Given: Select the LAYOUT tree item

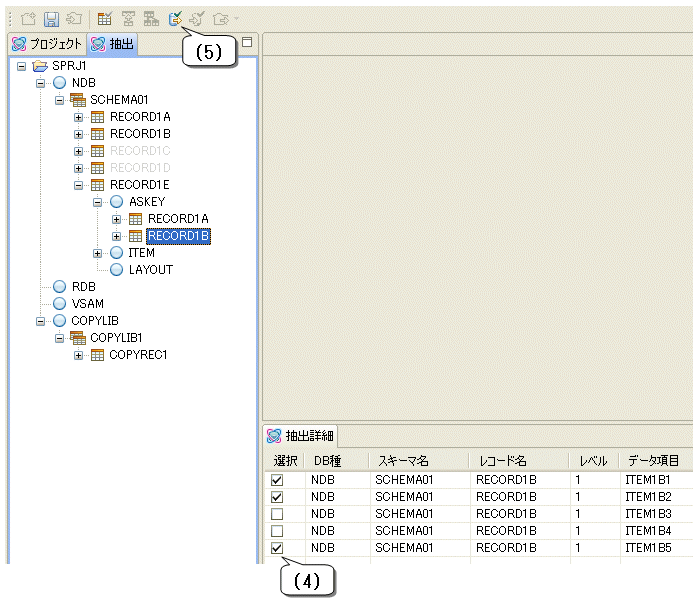Looking at the screenshot, I should (150, 270).
